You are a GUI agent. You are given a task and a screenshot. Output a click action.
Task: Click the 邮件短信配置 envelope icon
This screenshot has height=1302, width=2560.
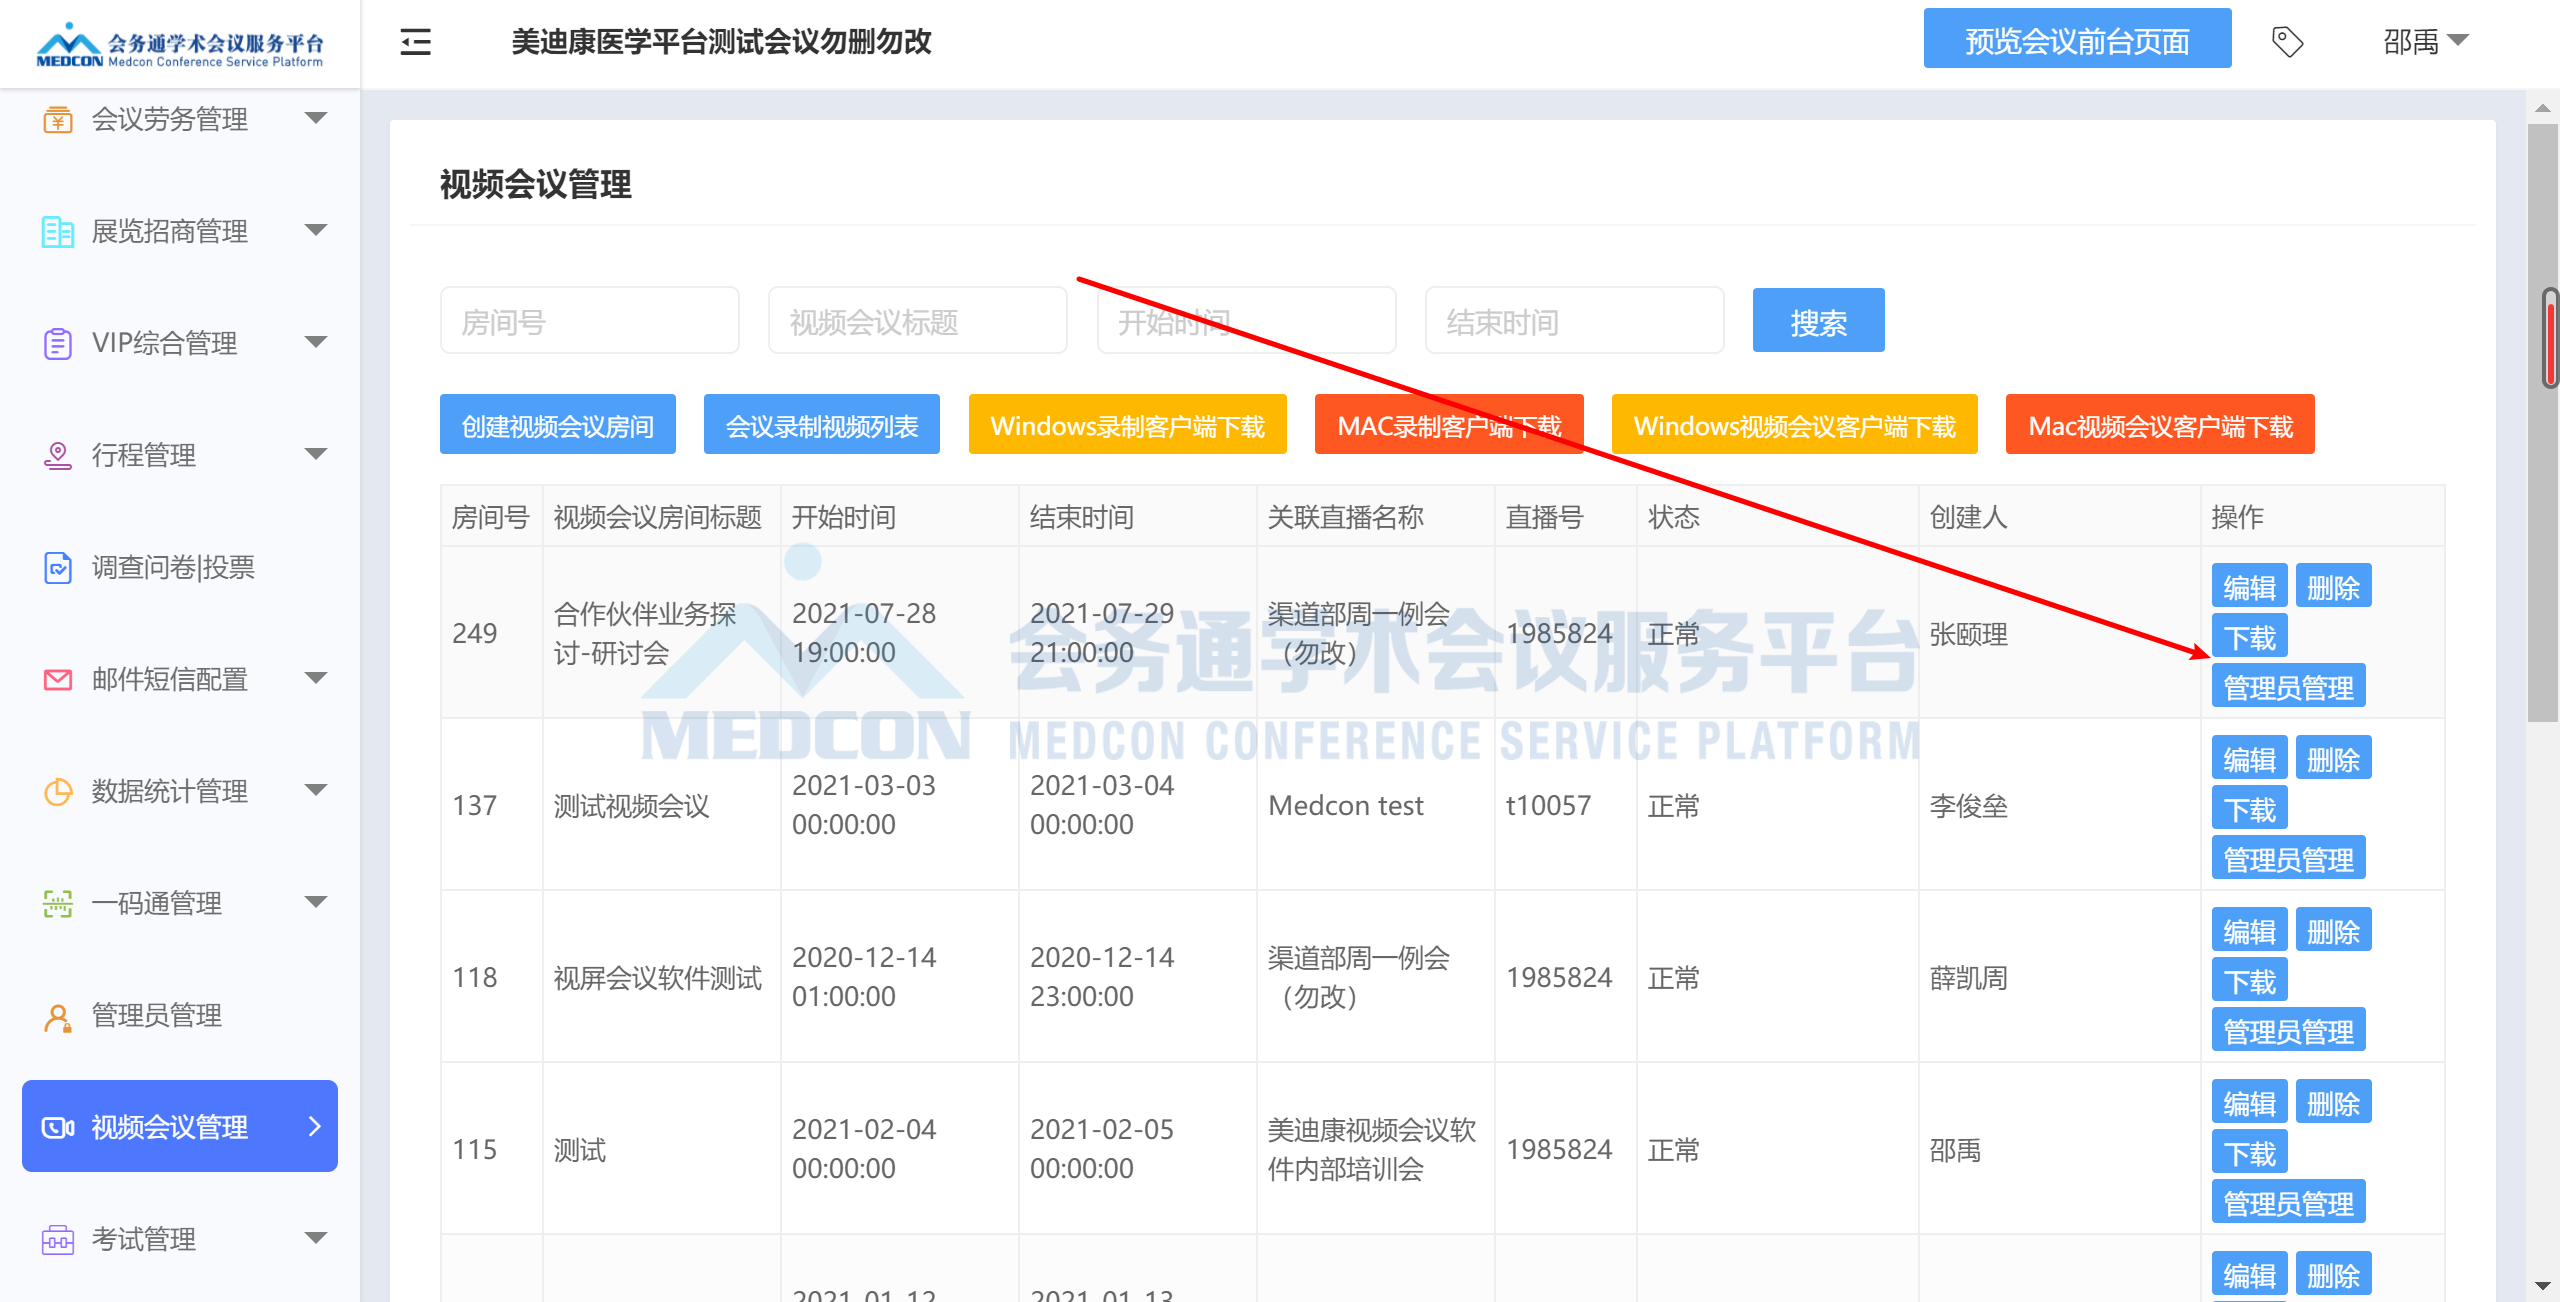tap(58, 680)
